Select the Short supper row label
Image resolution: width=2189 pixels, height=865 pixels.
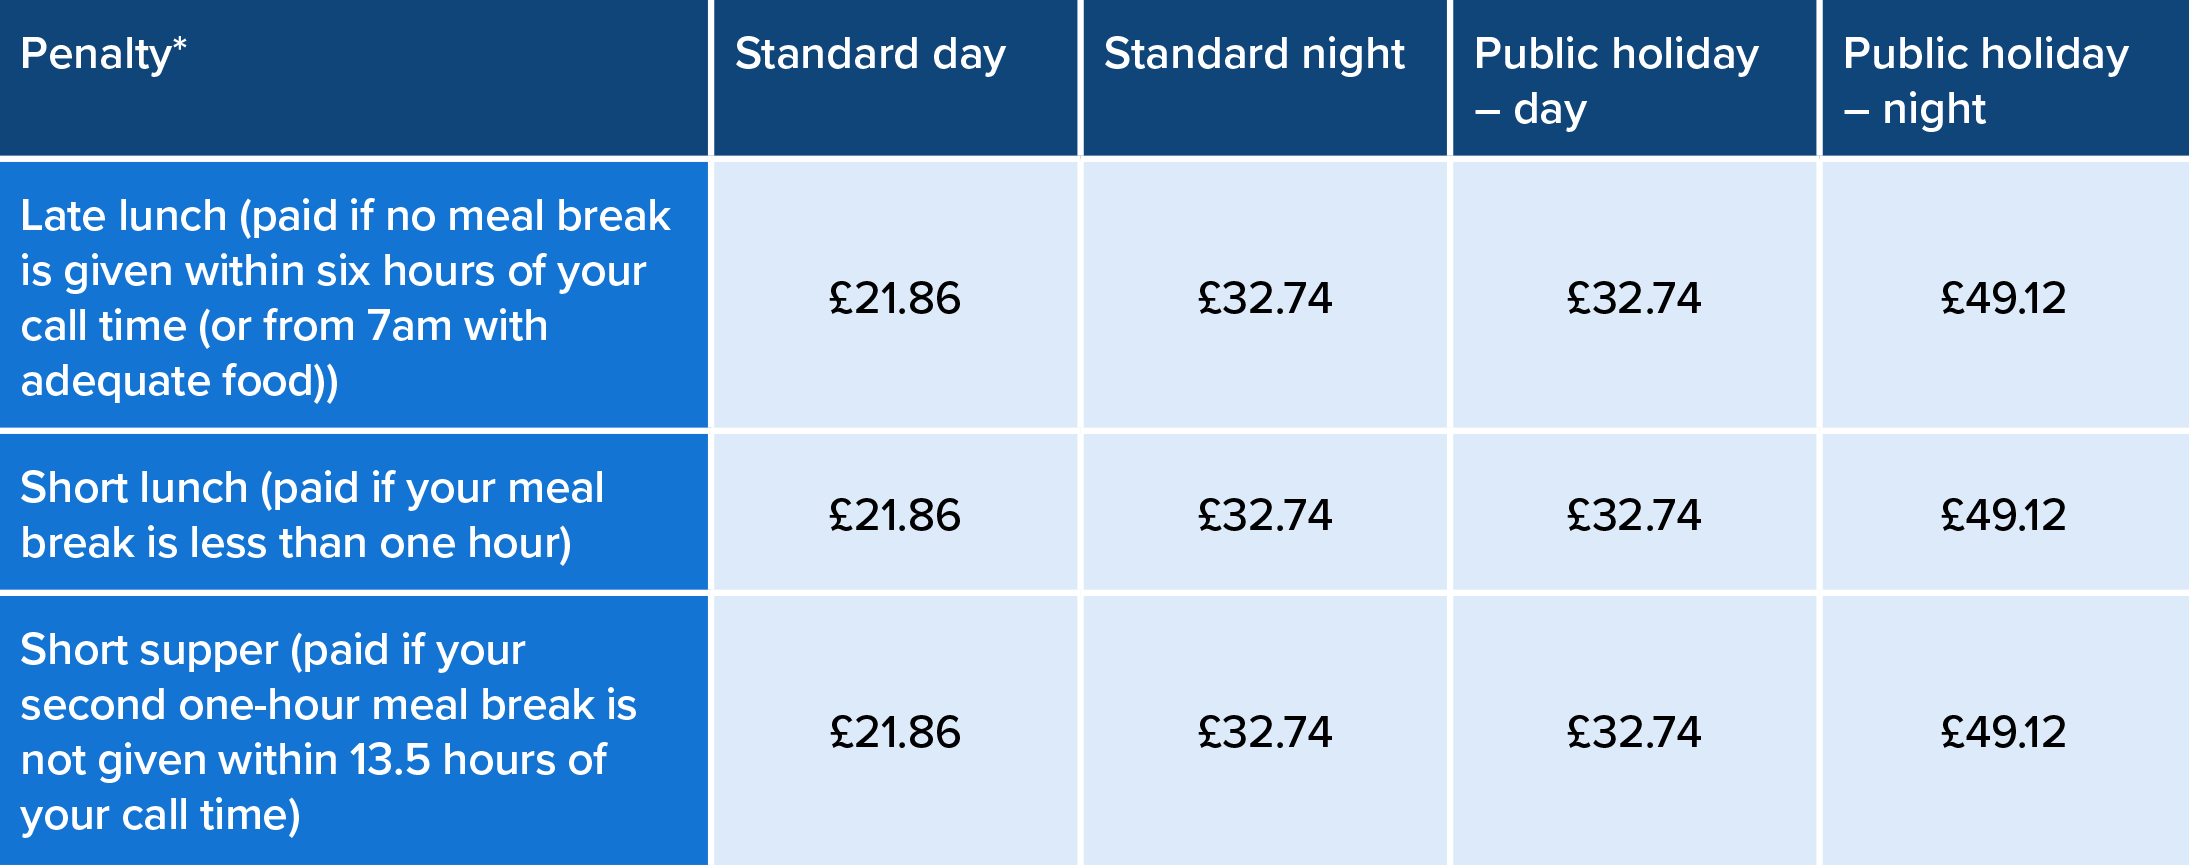(x=354, y=731)
